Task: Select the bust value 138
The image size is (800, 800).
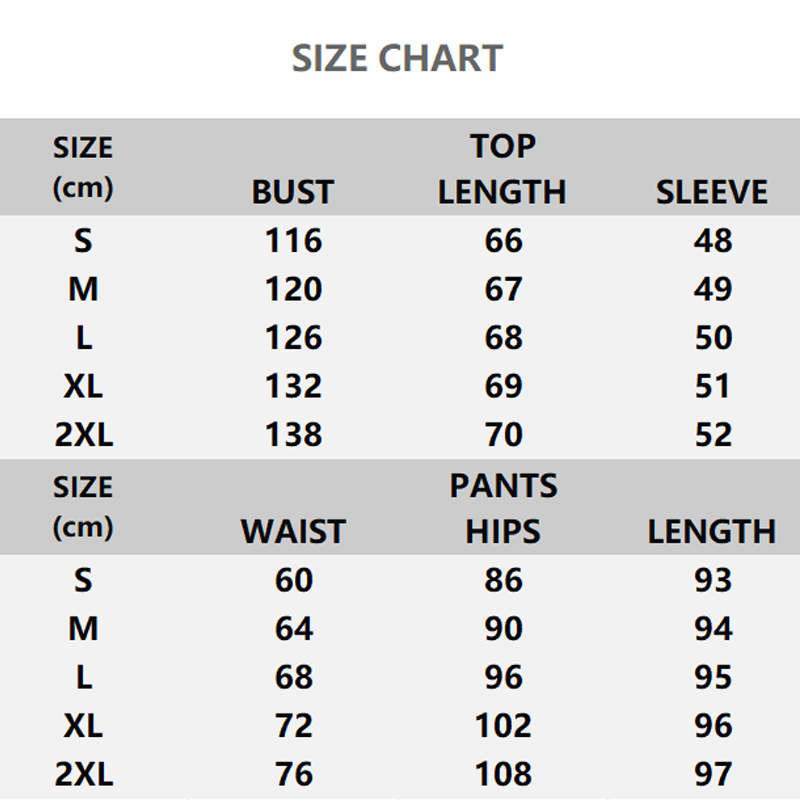Action: [293, 435]
